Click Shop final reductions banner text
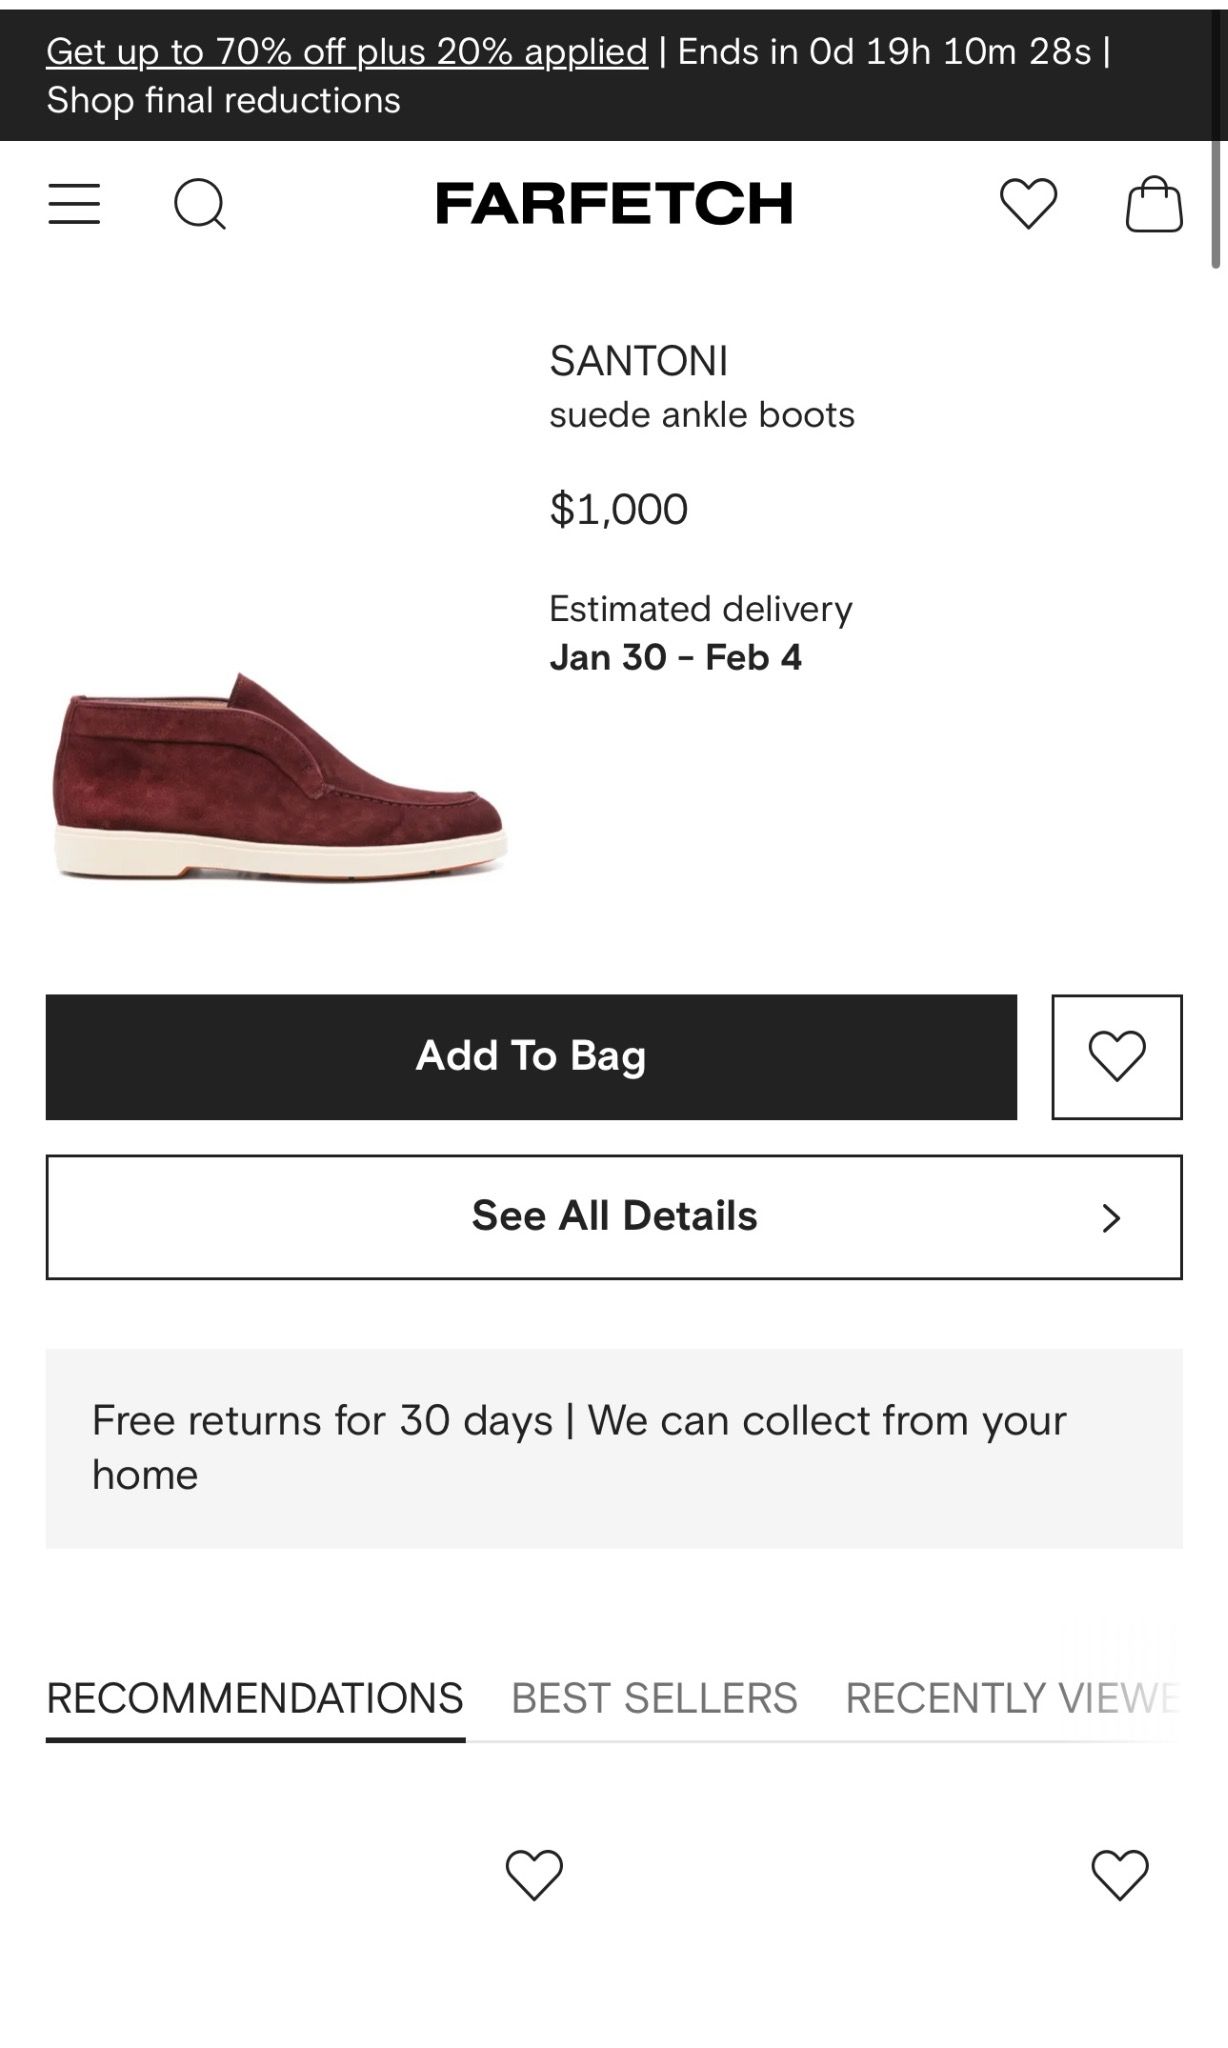 click(223, 100)
